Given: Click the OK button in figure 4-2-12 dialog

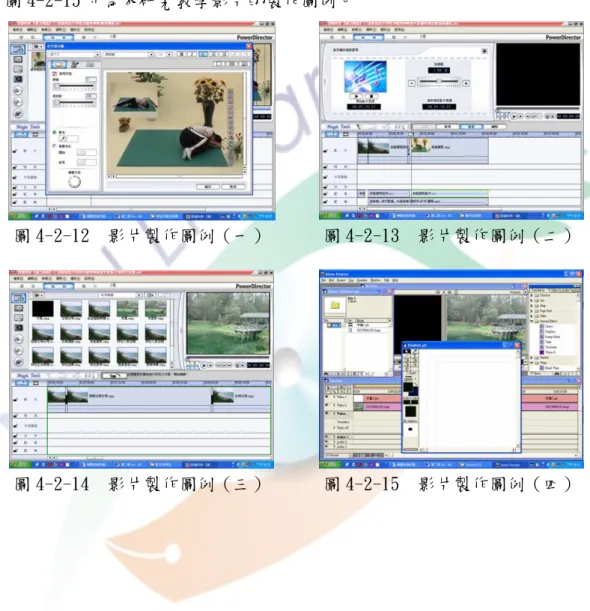Looking at the screenshot, I should pos(208,187).
